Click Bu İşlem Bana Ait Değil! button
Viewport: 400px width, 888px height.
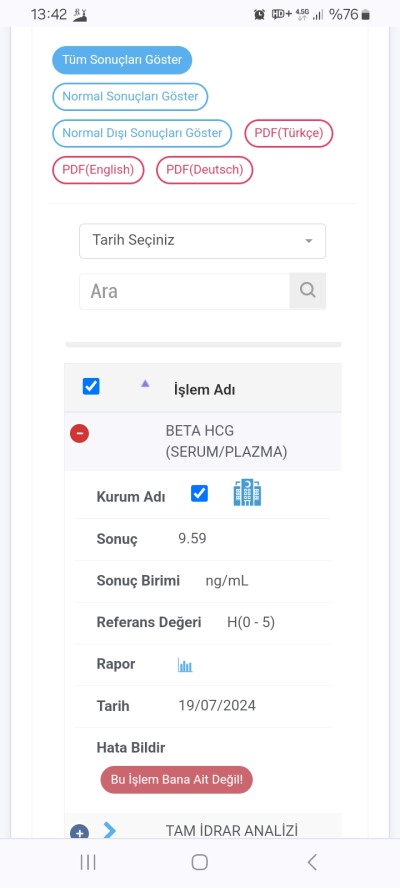click(x=177, y=780)
